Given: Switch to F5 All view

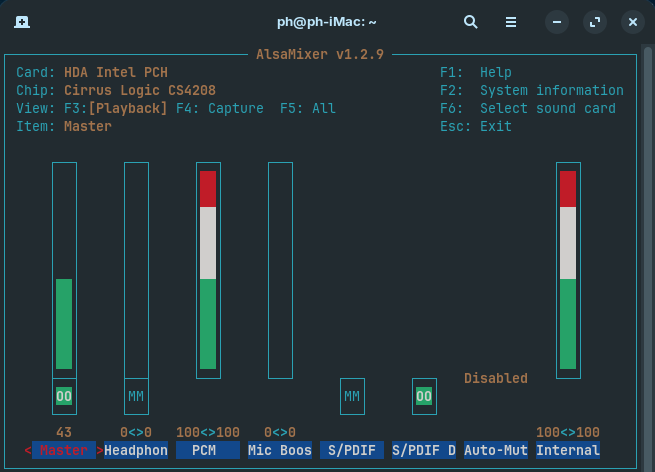Looking at the screenshot, I should click(x=307, y=109).
